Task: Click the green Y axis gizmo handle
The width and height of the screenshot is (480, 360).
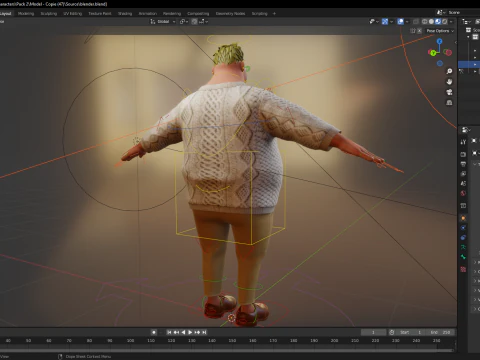Action: pyautogui.click(x=433, y=53)
